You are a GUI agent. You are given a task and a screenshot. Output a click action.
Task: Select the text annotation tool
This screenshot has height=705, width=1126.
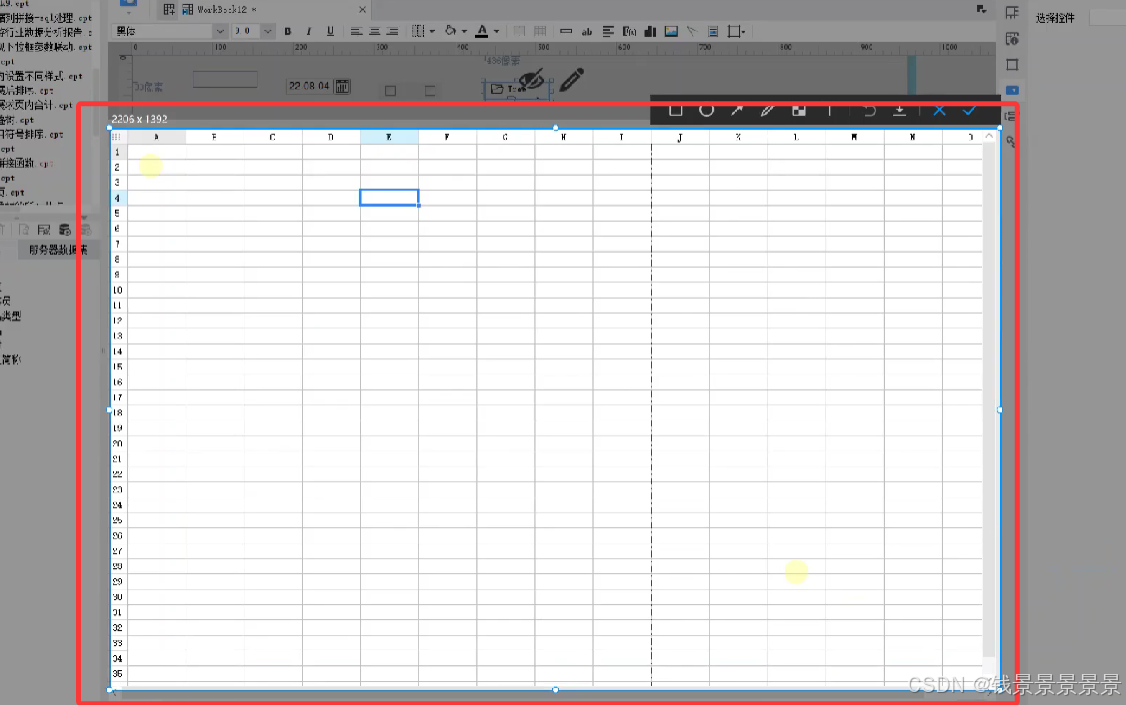coord(829,110)
